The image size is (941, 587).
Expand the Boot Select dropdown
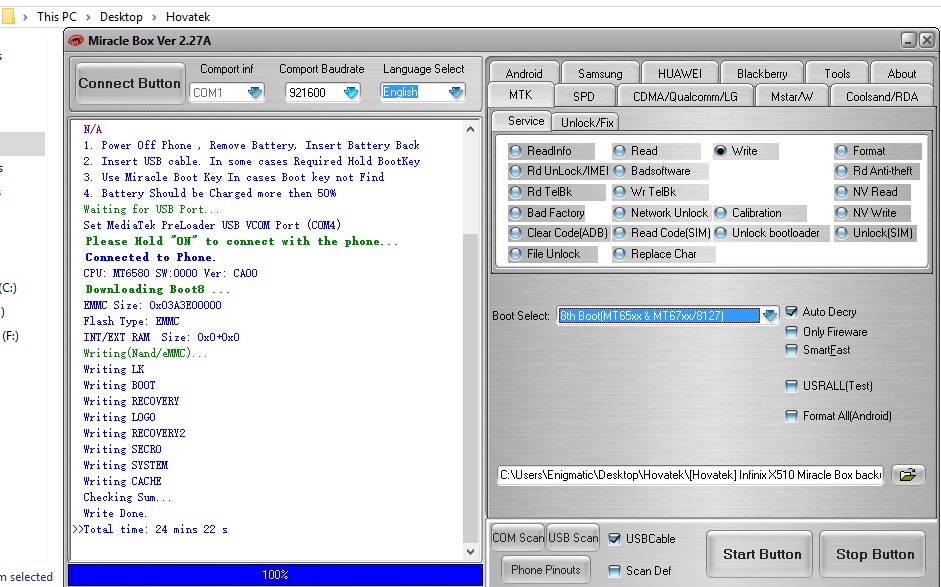click(x=769, y=314)
